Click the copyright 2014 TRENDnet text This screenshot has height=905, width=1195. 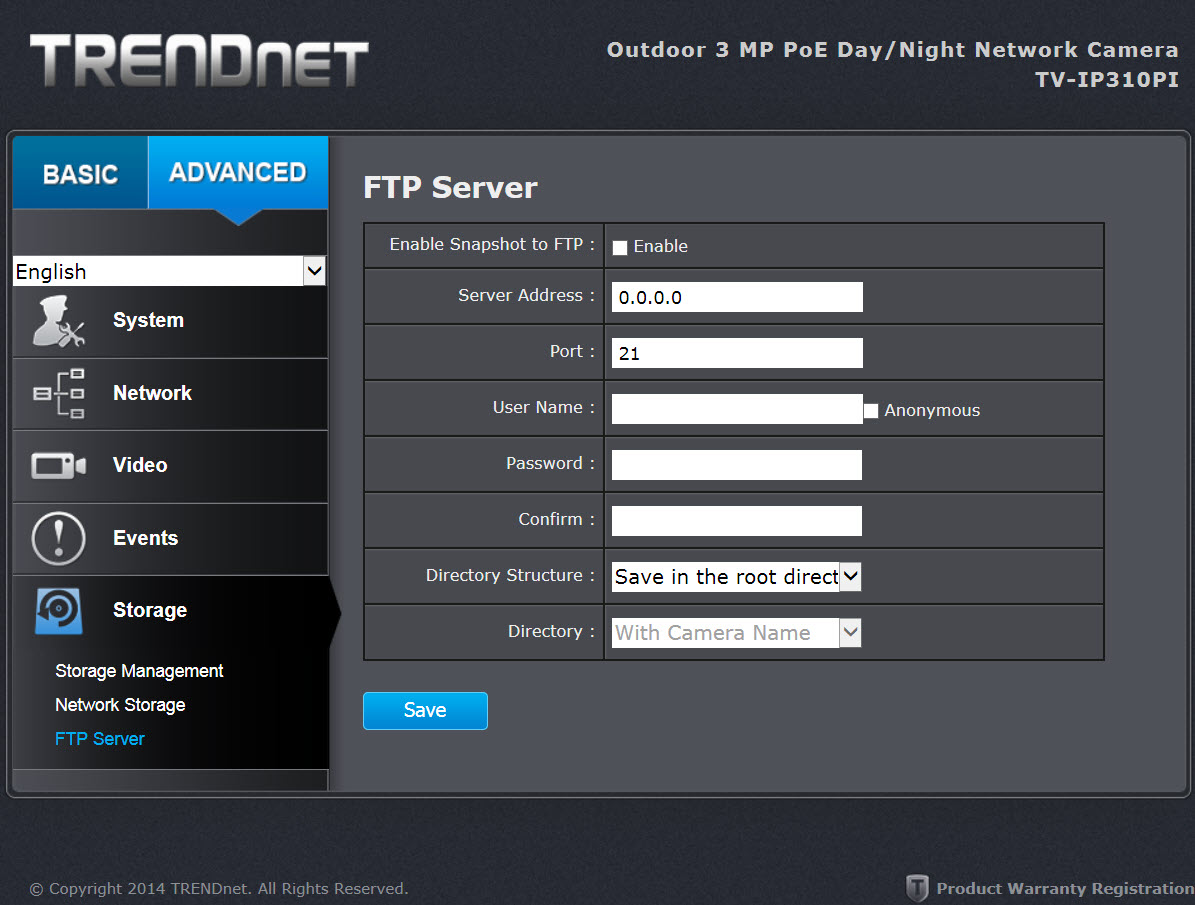219,888
